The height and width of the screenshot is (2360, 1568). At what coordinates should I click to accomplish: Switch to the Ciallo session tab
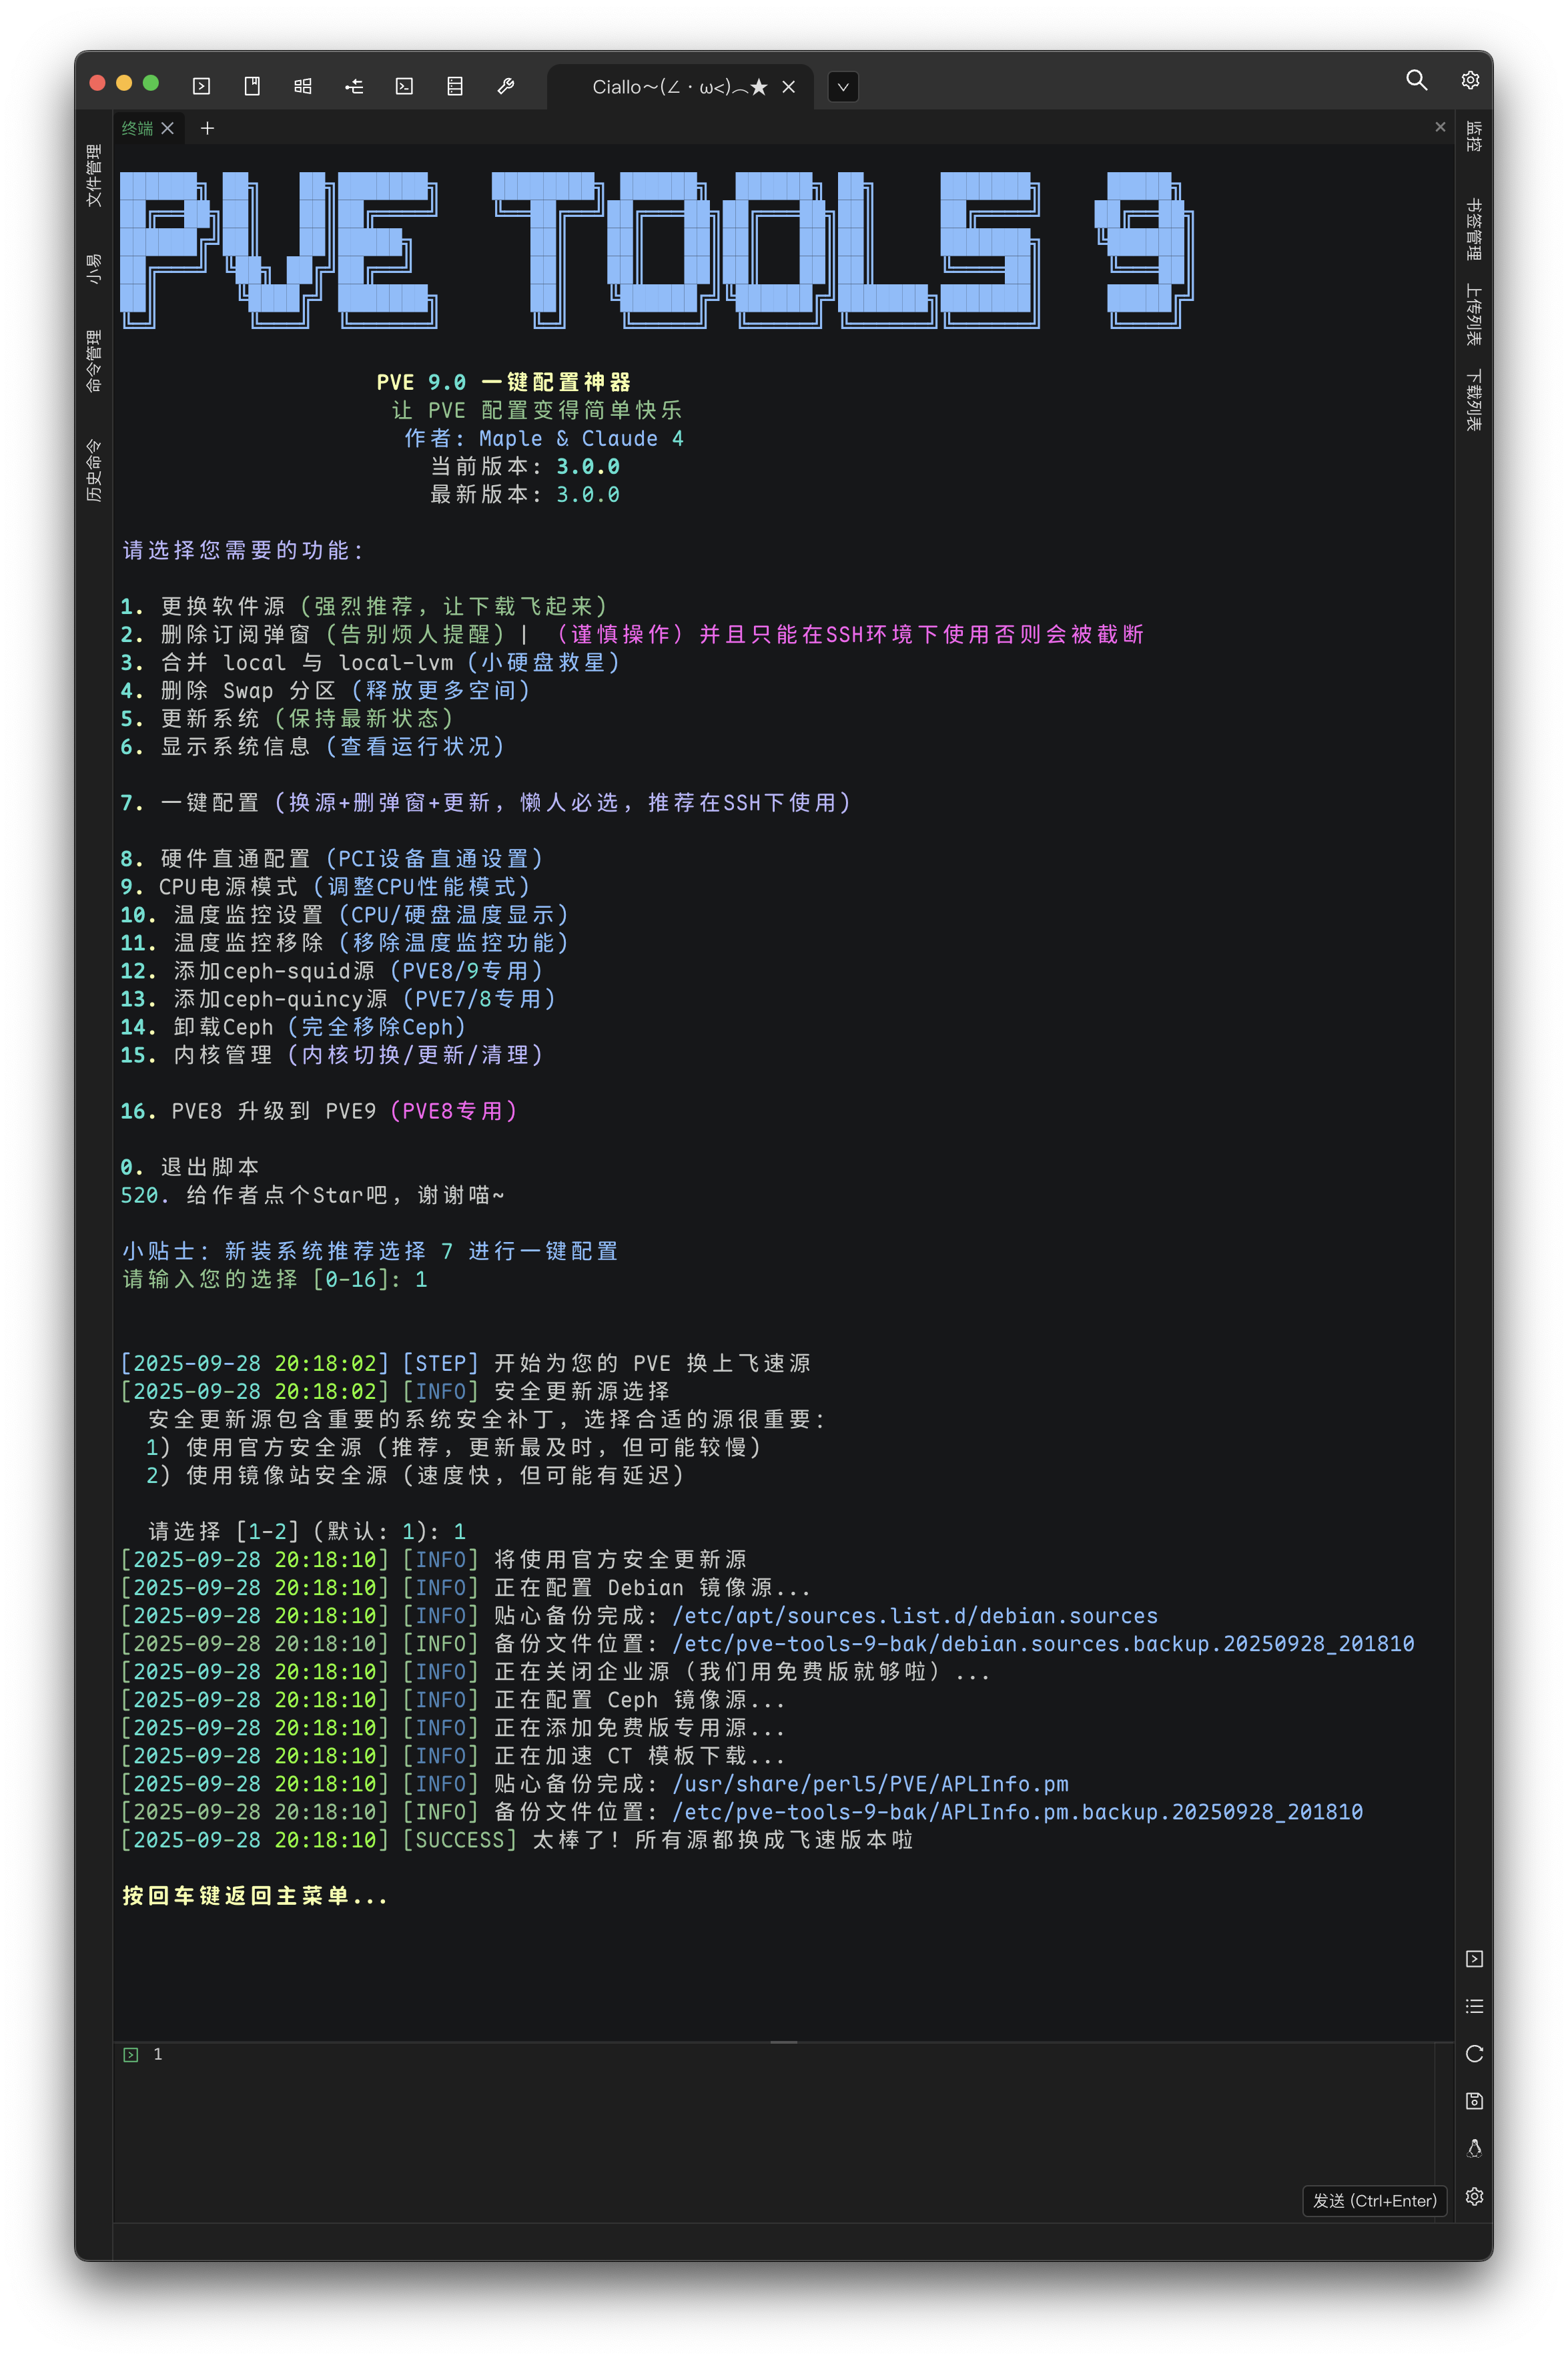(x=680, y=87)
